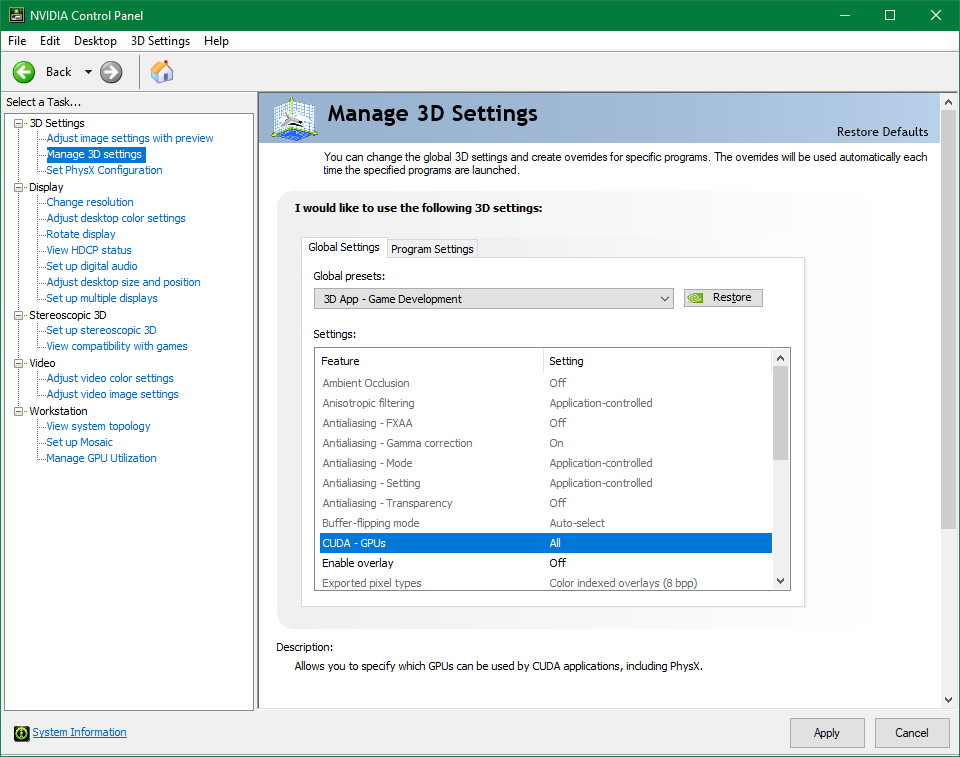Click the Apply button
Screen dimensions: 960x757
click(826, 733)
